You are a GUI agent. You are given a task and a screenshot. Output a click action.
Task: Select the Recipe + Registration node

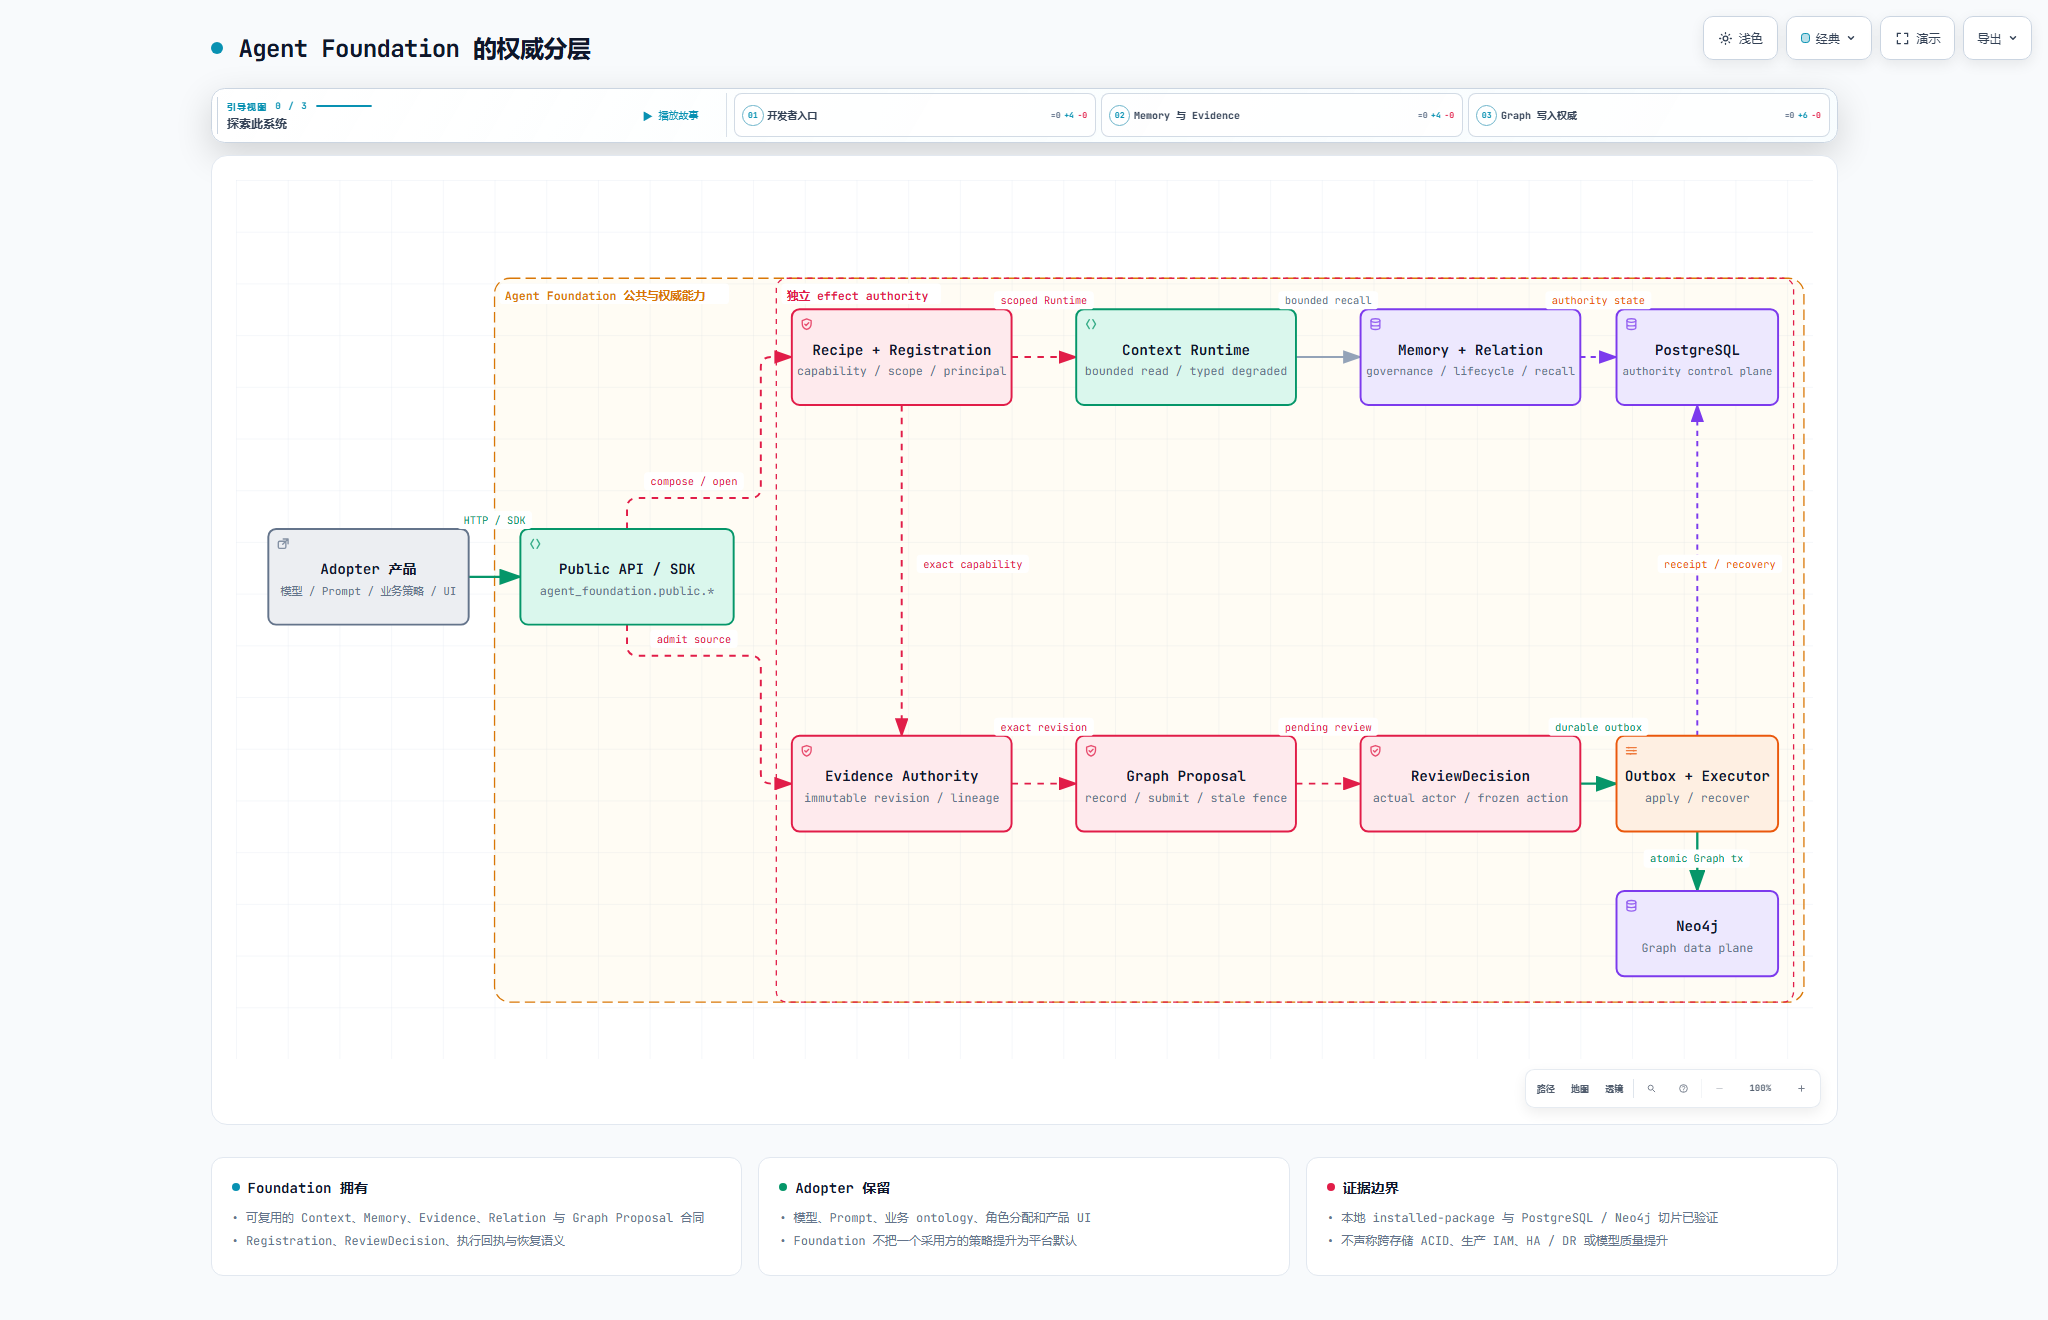(x=902, y=357)
